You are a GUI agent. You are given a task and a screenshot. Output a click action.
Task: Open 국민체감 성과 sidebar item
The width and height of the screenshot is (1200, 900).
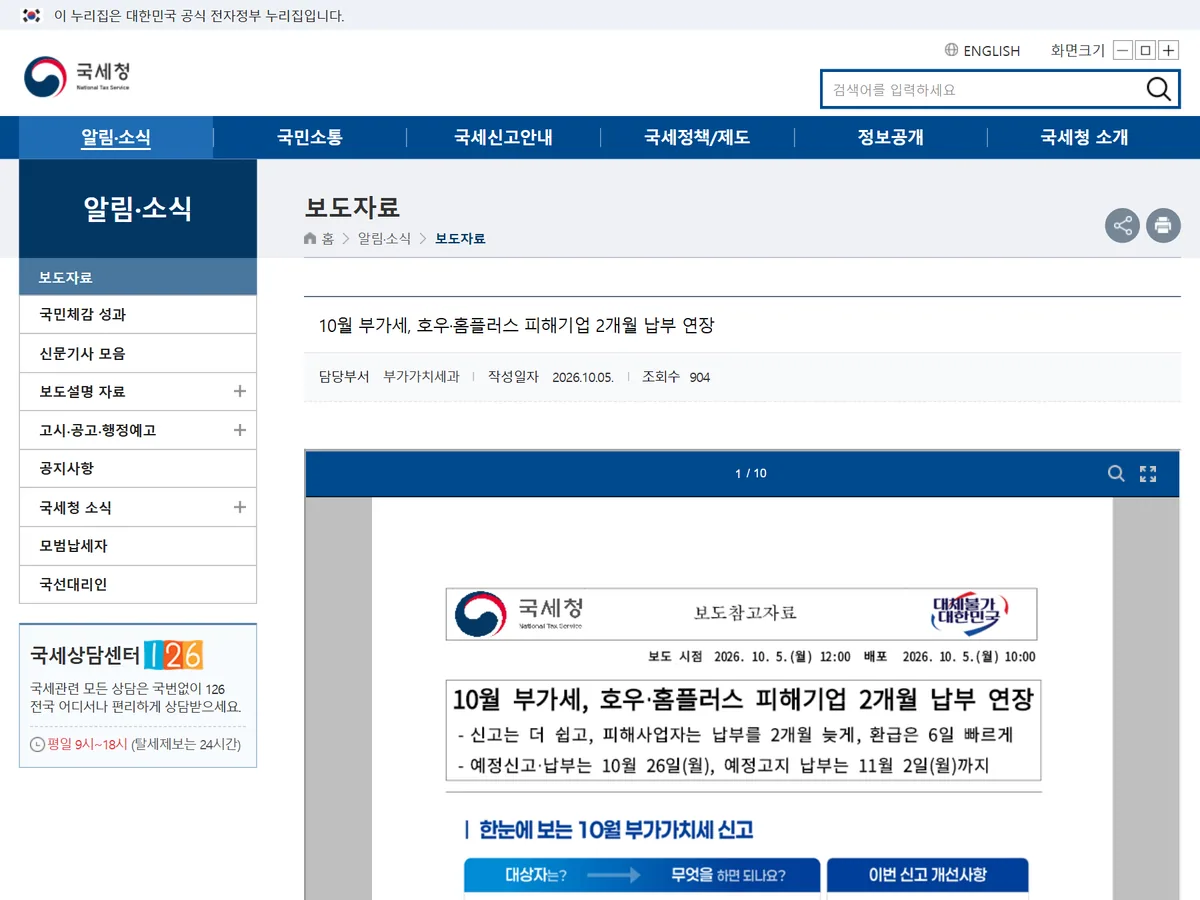click(138, 315)
